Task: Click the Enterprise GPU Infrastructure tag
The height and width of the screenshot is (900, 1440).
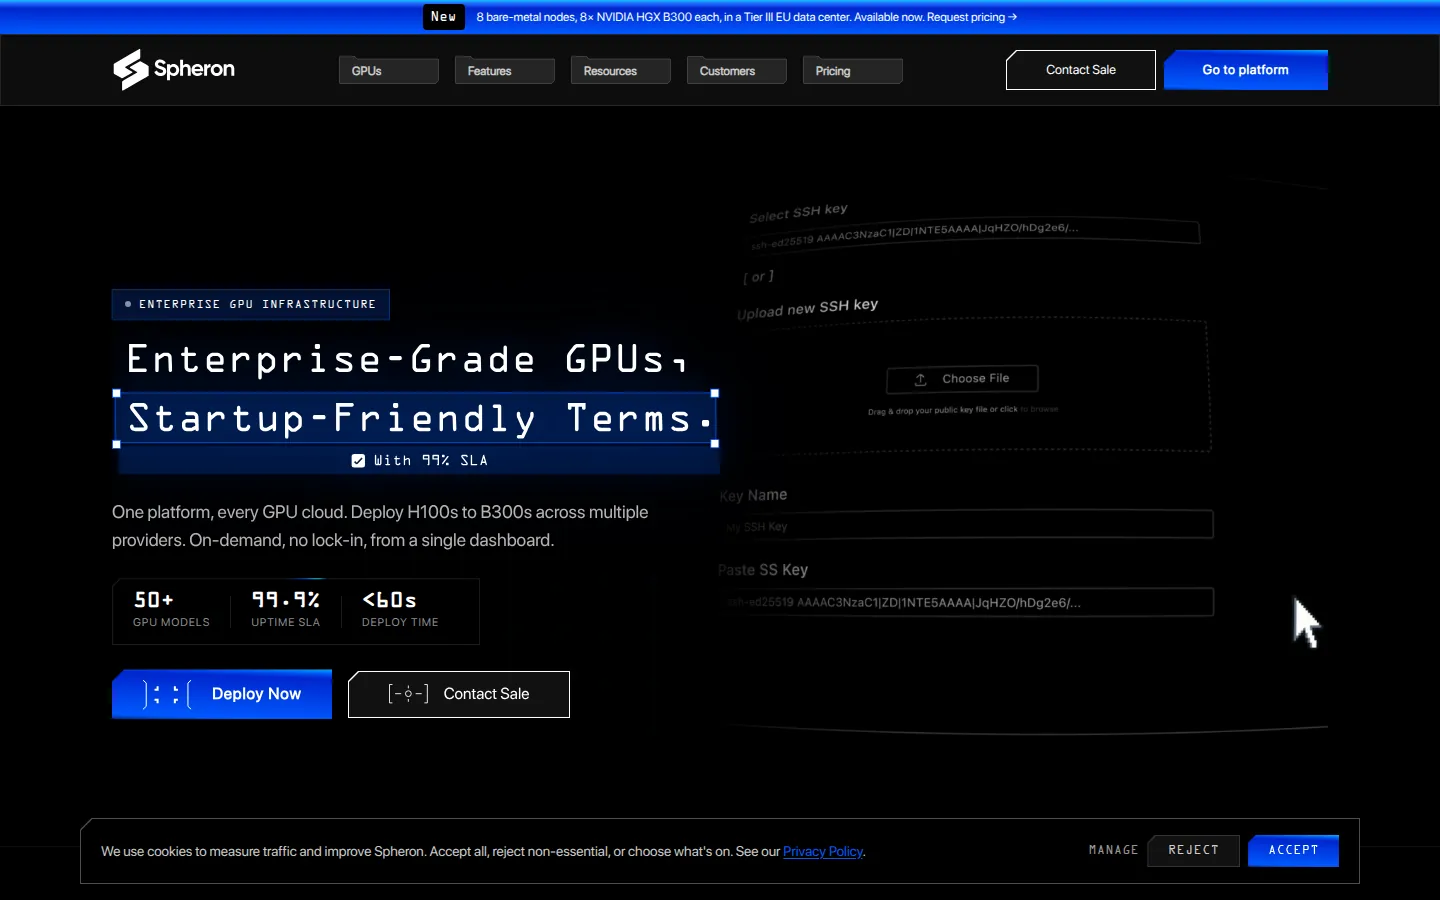Action: pyautogui.click(x=251, y=304)
